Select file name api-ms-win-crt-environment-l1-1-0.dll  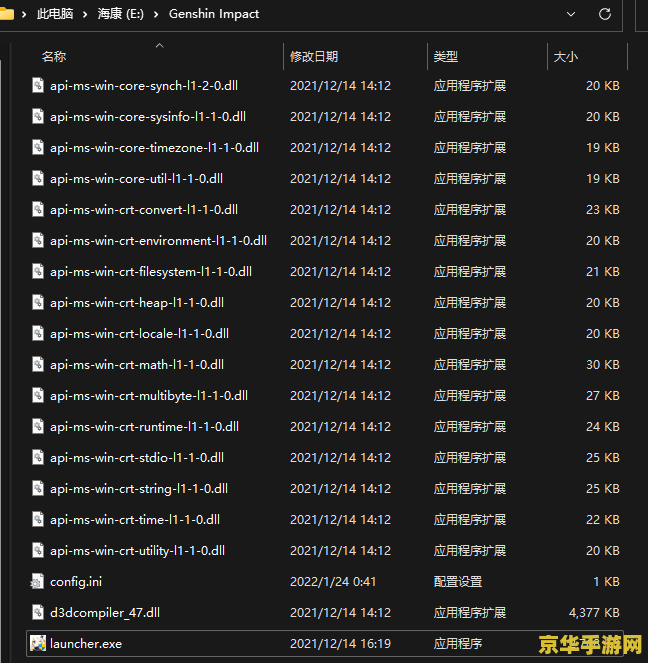[x=159, y=241]
